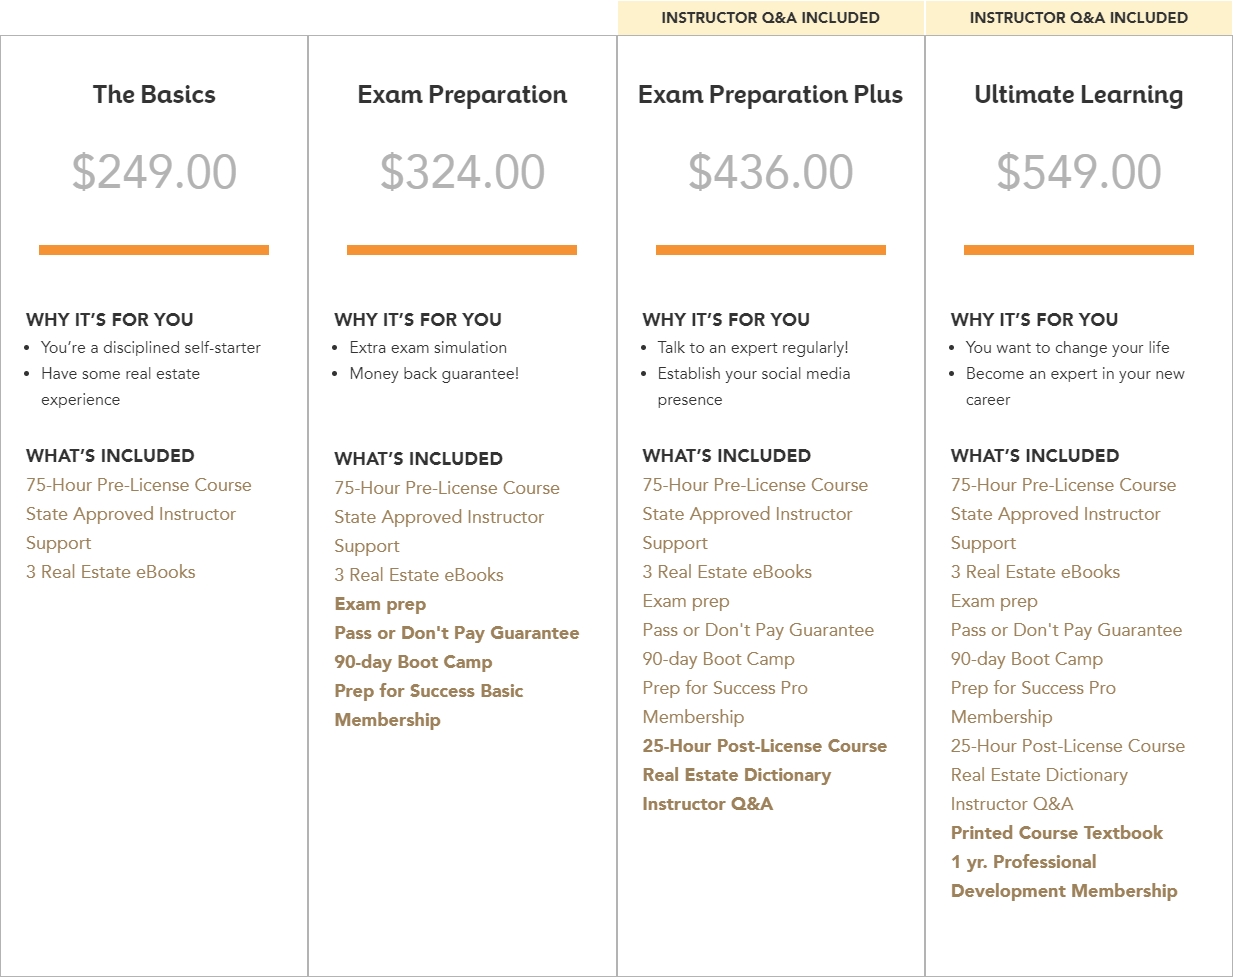This screenshot has height=977, width=1233.
Task: Pick the $549.00 price
Action: [x=1078, y=172]
